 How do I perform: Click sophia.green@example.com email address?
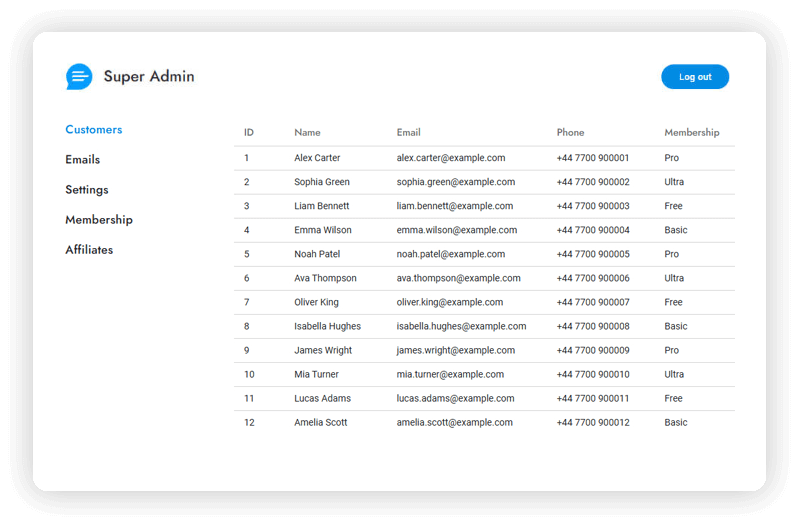(x=455, y=182)
